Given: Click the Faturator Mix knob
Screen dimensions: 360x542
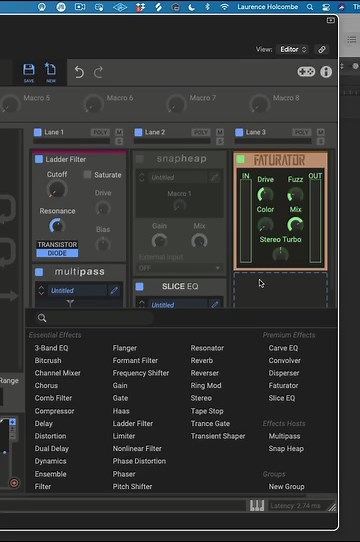Looking at the screenshot, I should [x=295, y=225].
